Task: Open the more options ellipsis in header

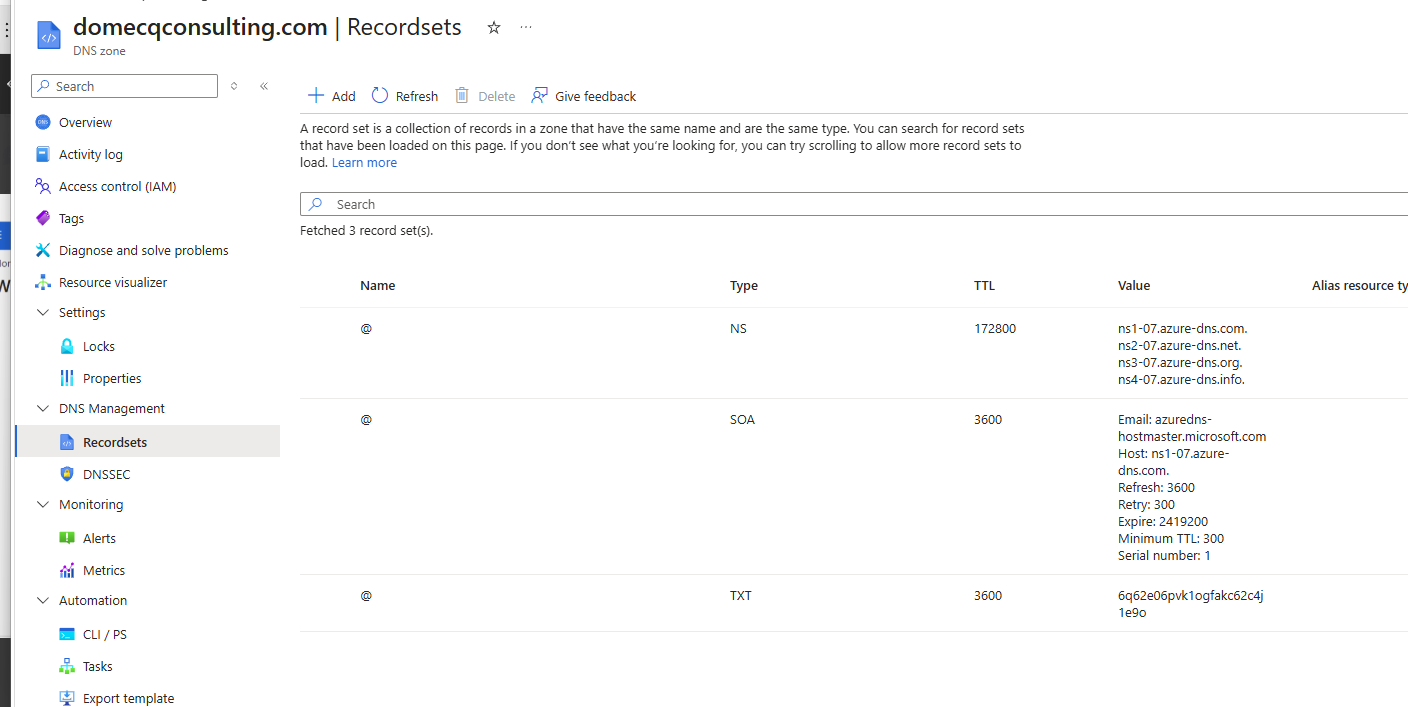Action: (527, 27)
